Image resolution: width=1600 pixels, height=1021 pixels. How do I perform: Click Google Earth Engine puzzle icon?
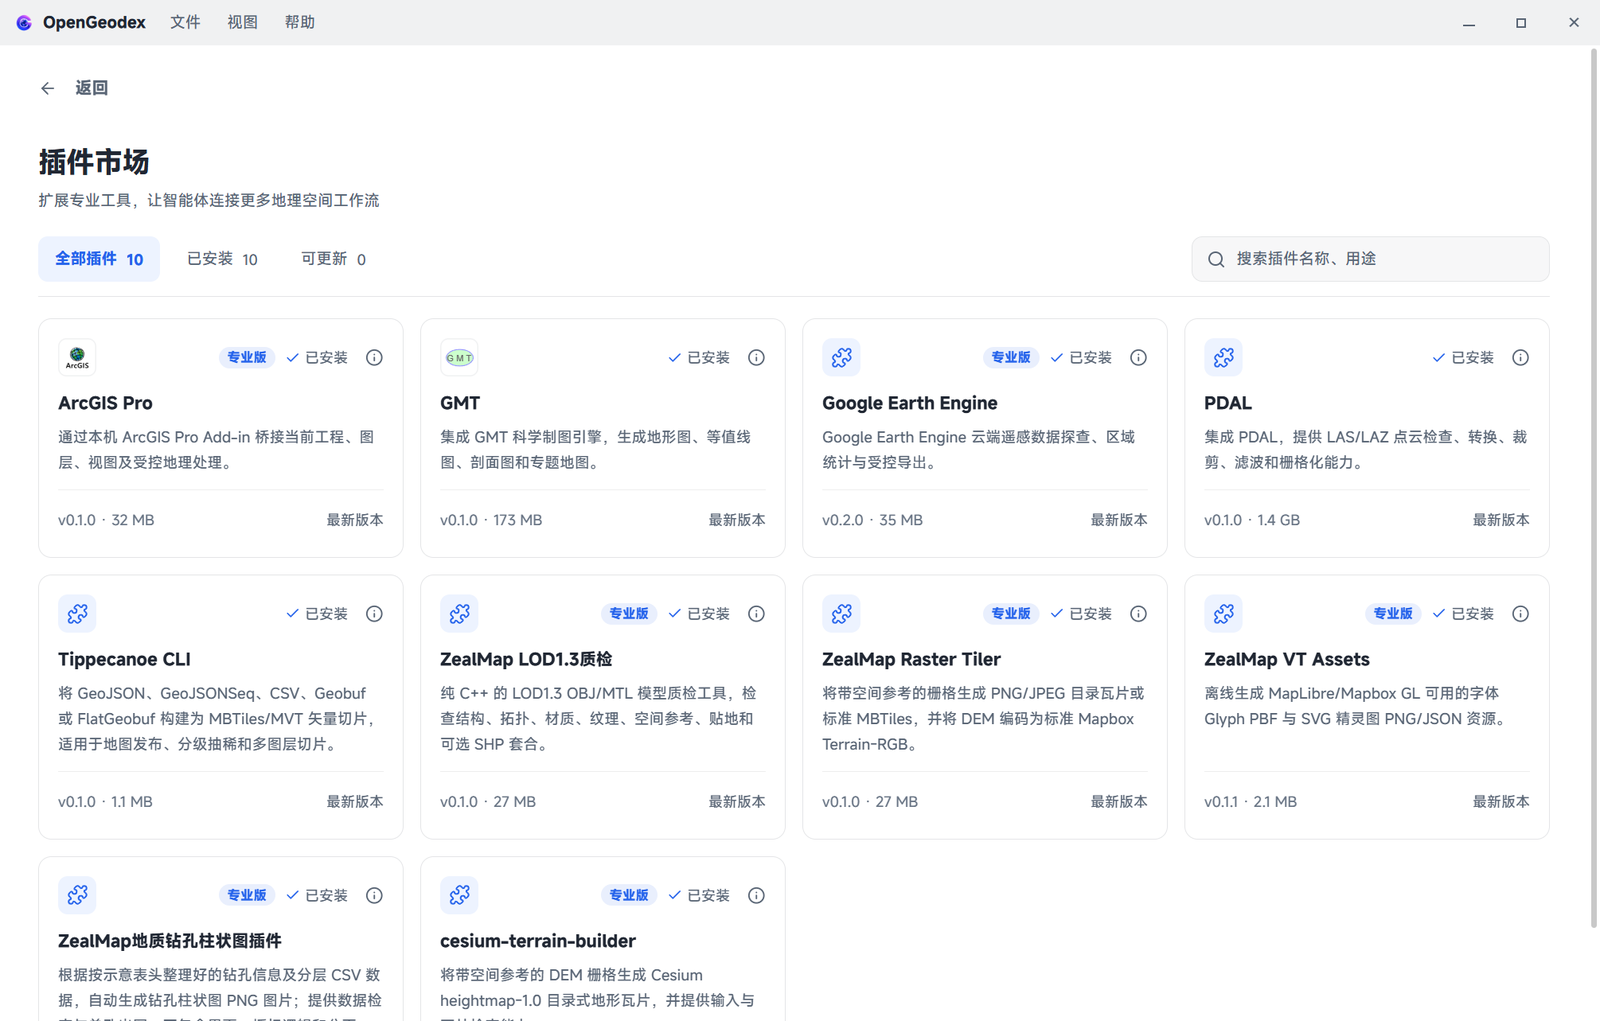(841, 358)
